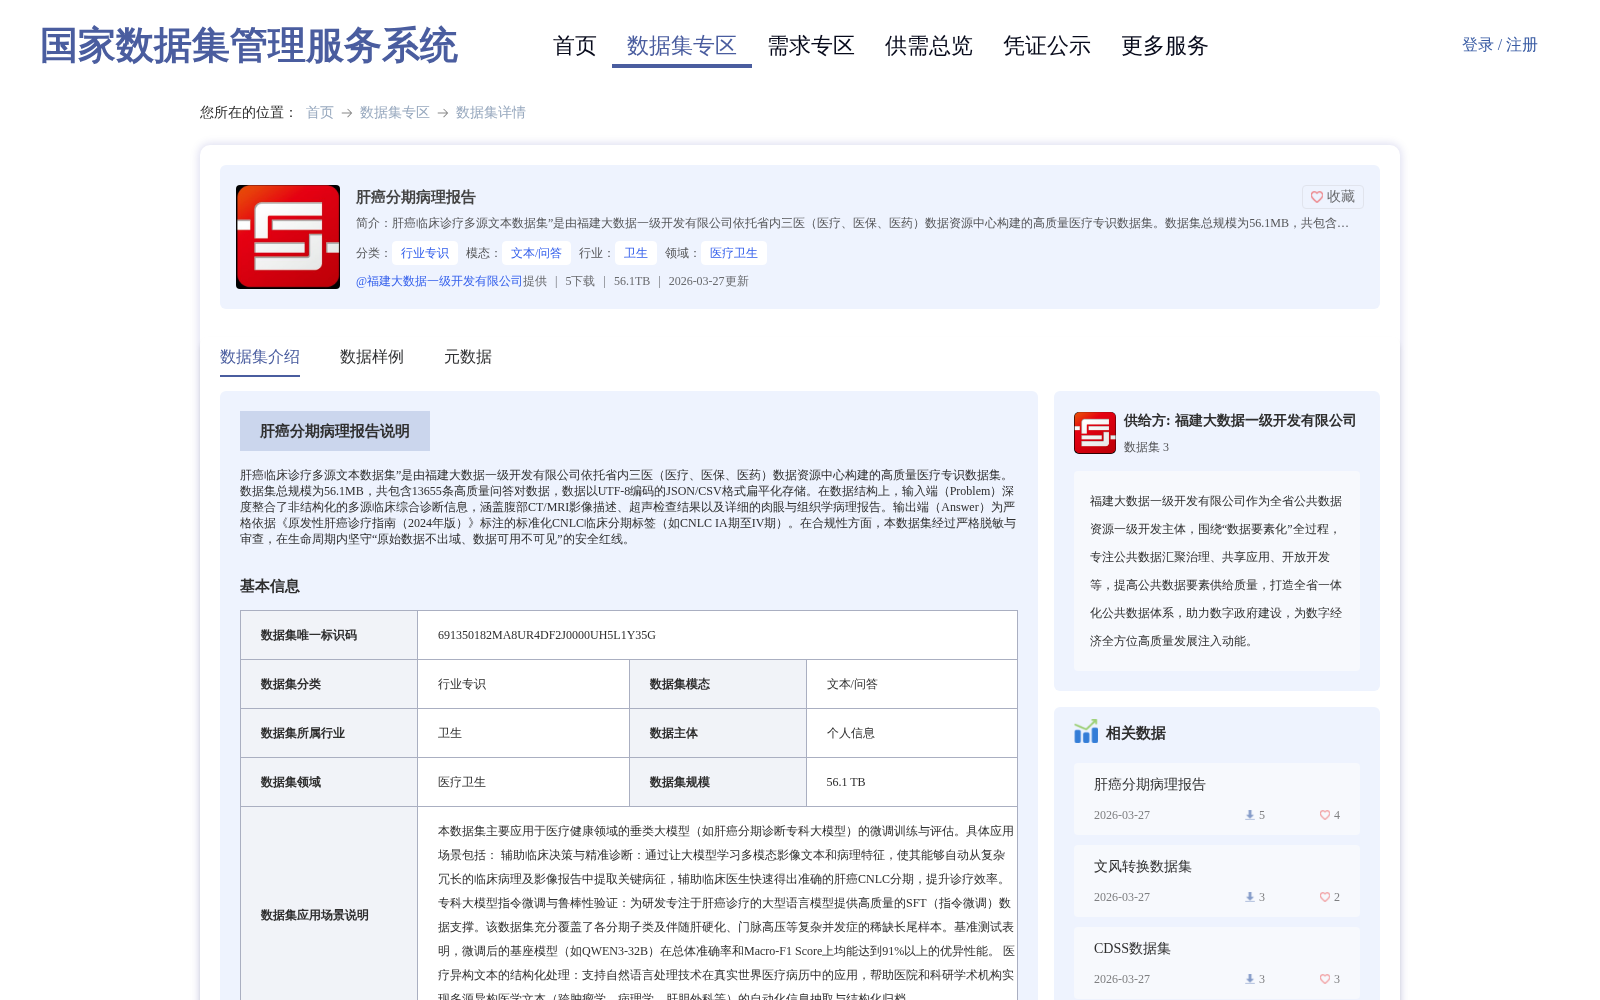This screenshot has width=1600, height=1000.
Task: Click the 收藏 button
Action: [1333, 197]
